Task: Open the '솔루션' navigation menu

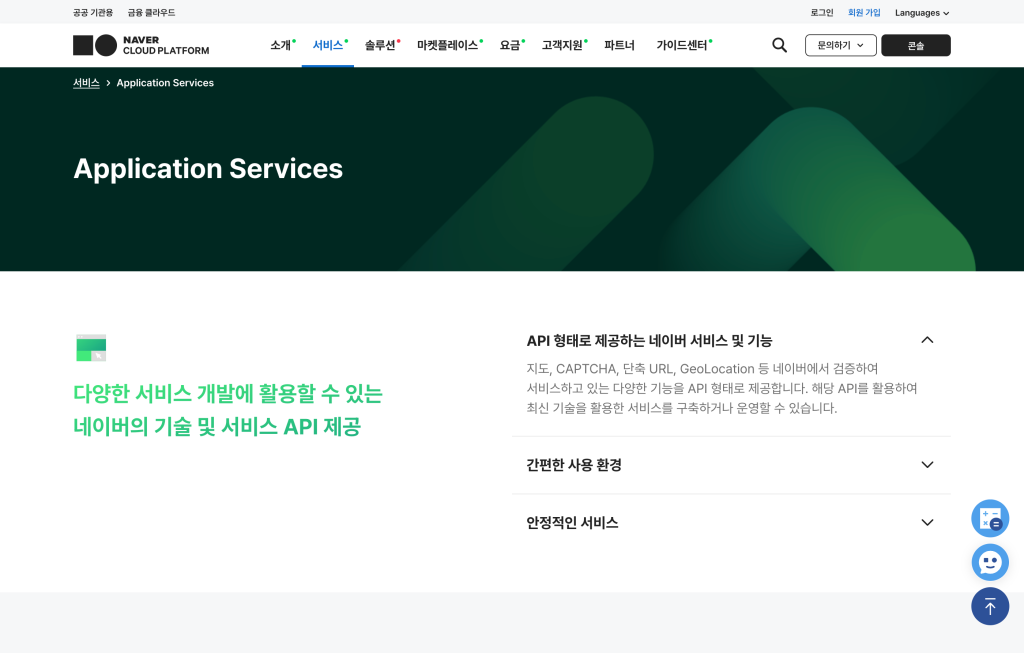Action: click(380, 45)
